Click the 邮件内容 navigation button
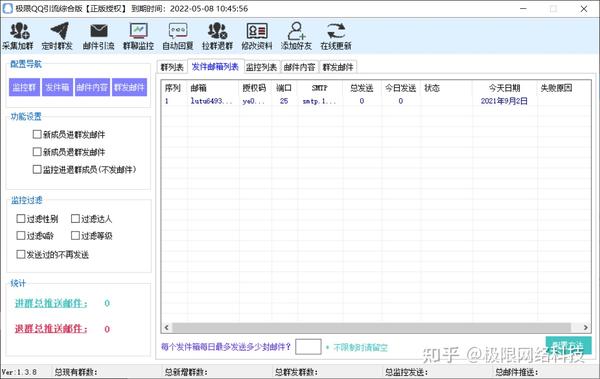This screenshot has width=600, height=379. coord(92,87)
